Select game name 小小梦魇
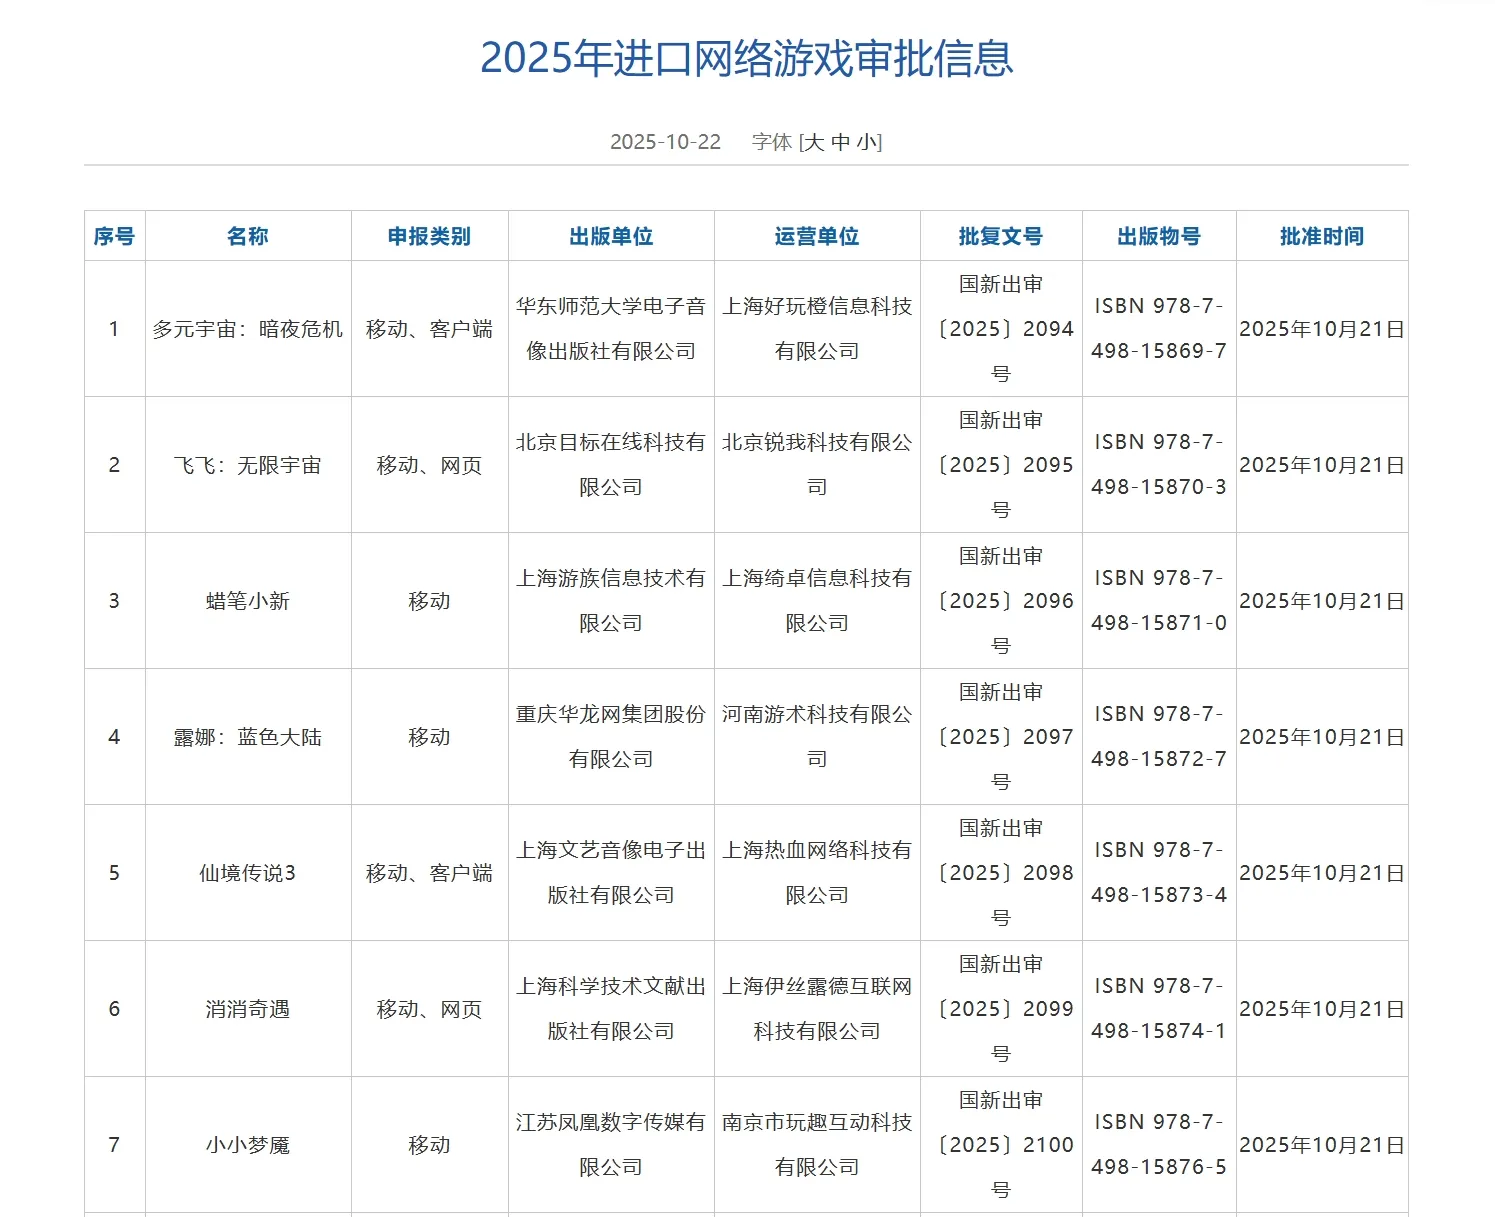Image resolution: width=1495 pixels, height=1217 pixels. pyautogui.click(x=248, y=1145)
